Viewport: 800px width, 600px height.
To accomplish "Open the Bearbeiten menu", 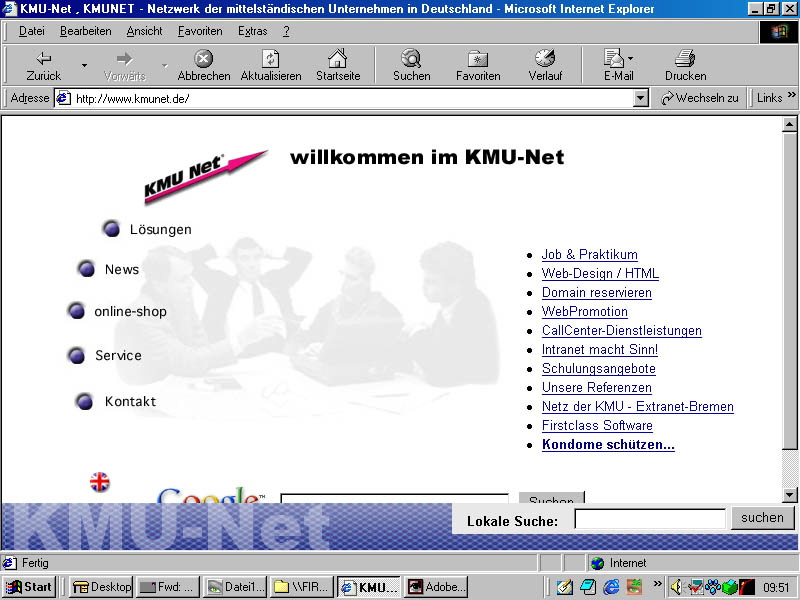I will 85,31.
